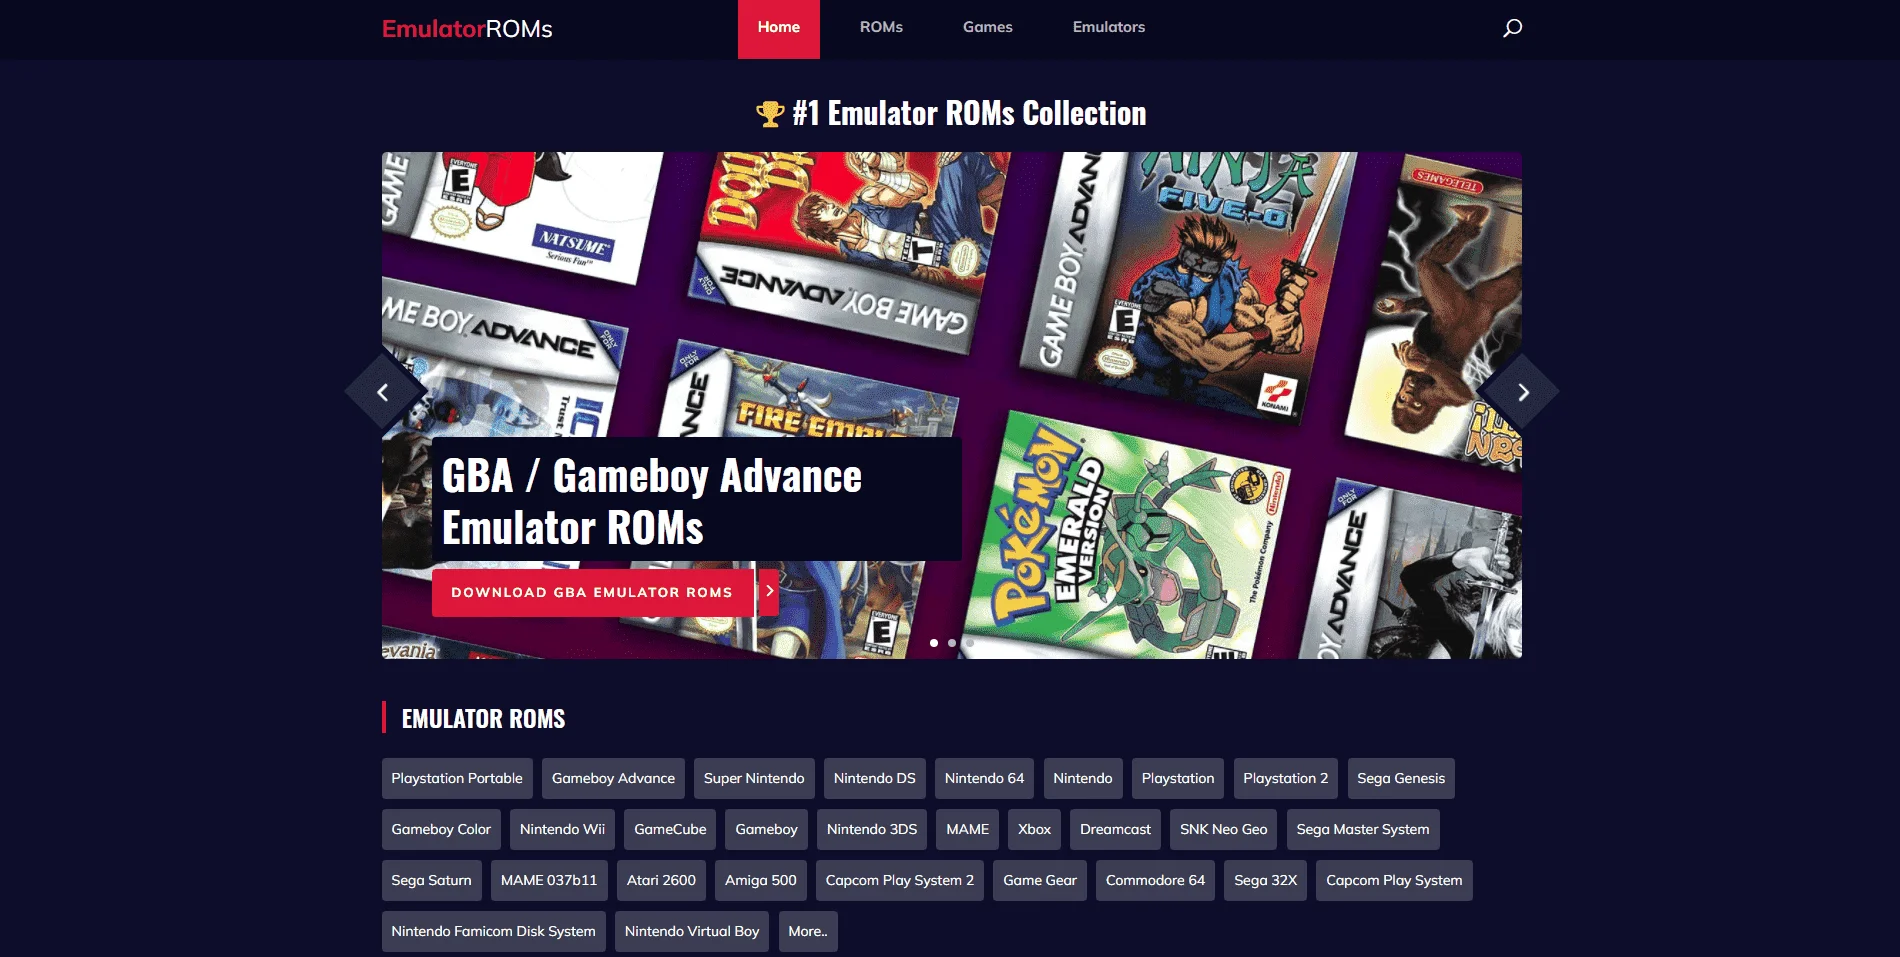This screenshot has width=1900, height=957.
Task: Click the GBA / Gameboy Advance heading
Action: pyautogui.click(x=651, y=501)
